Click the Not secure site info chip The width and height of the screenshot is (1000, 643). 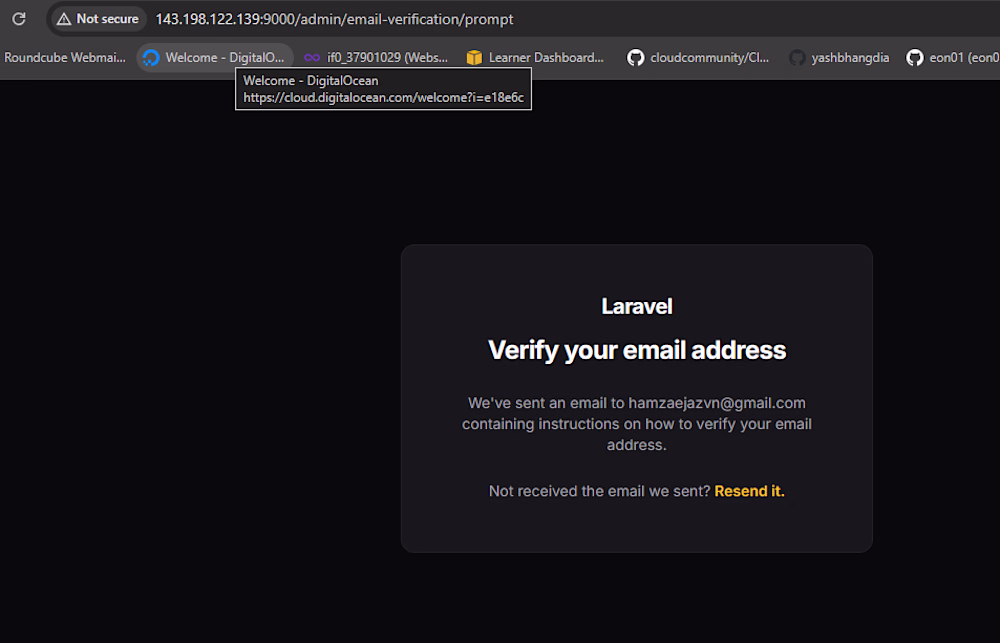(x=97, y=19)
